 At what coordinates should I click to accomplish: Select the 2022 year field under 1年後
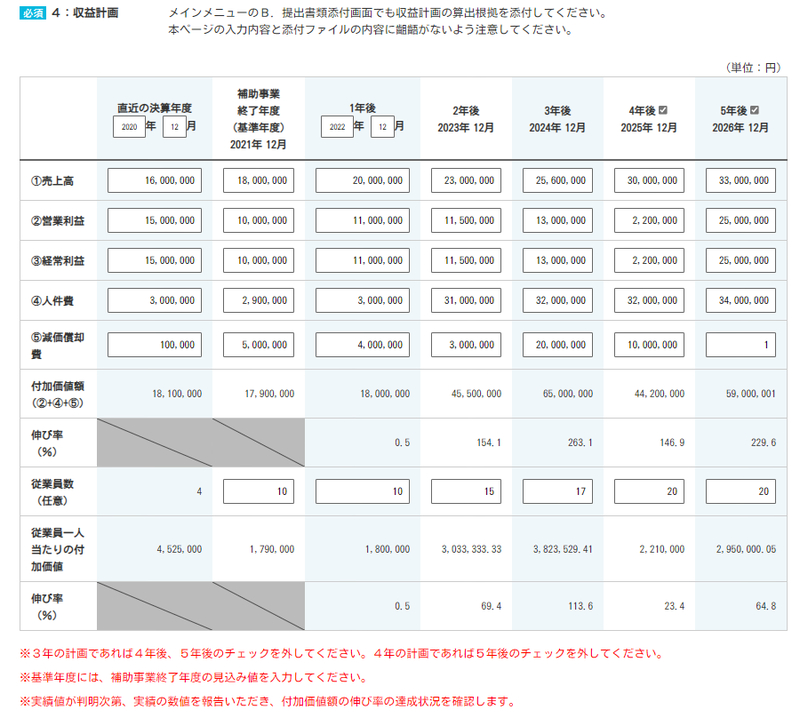(x=337, y=127)
